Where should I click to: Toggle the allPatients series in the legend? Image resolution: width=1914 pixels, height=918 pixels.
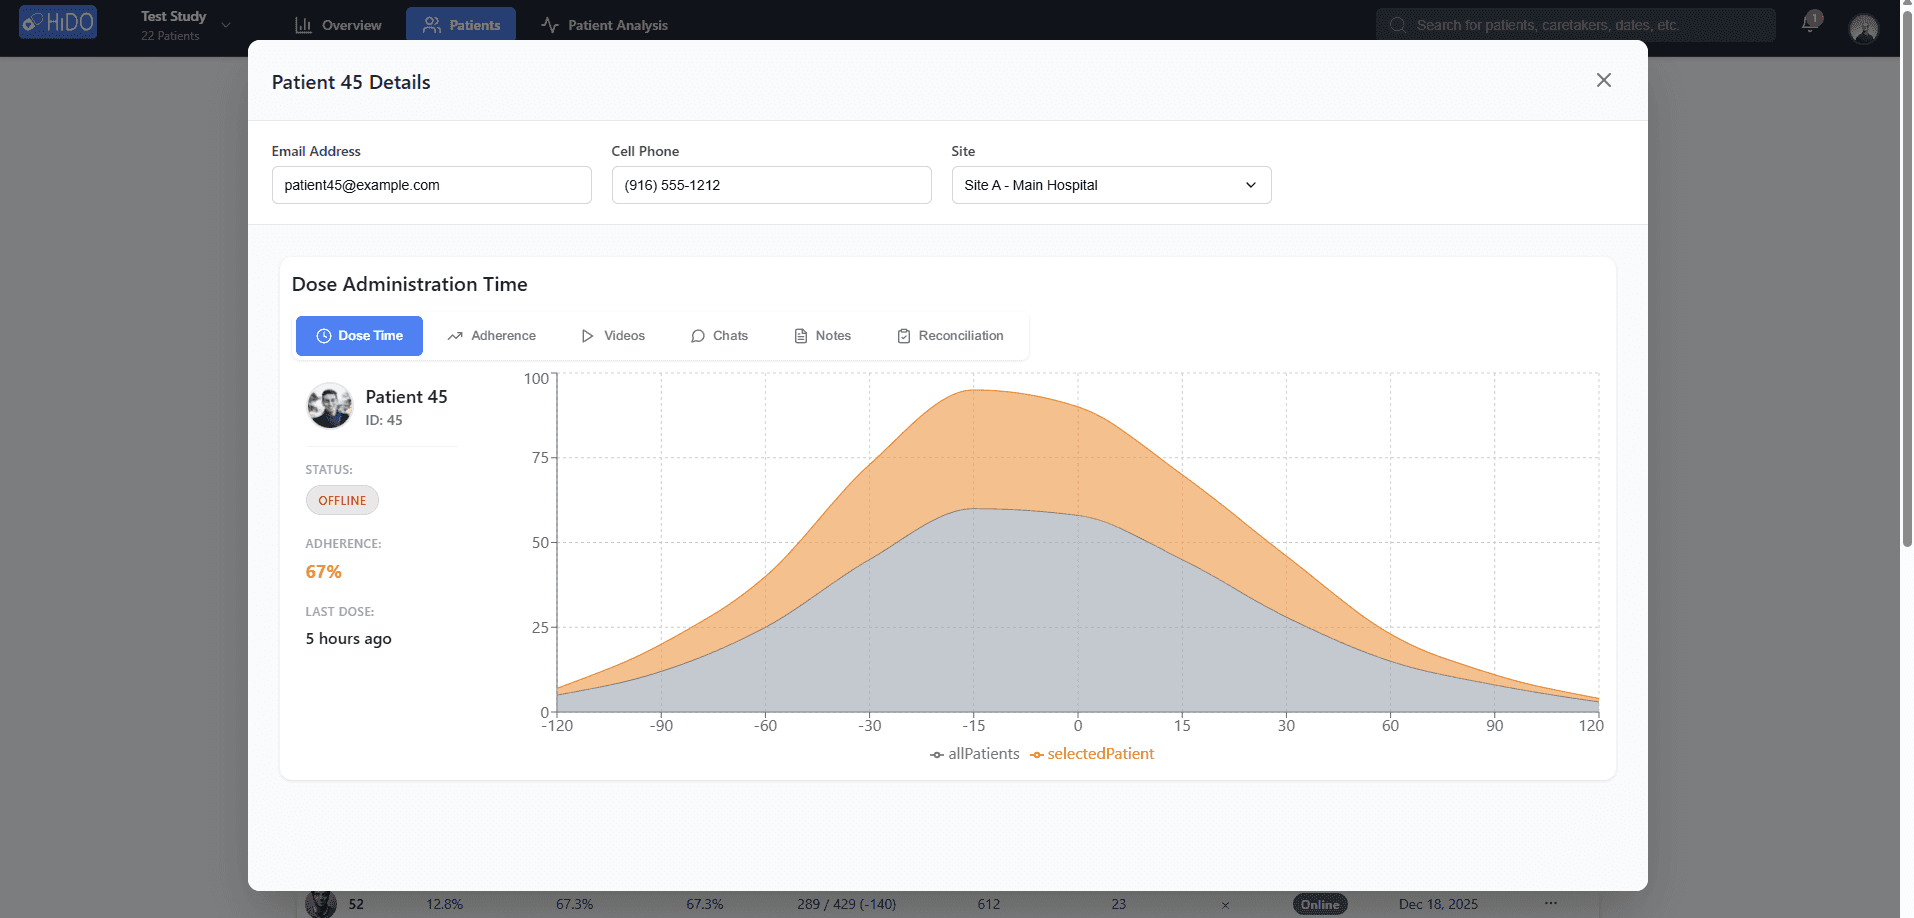coord(975,754)
